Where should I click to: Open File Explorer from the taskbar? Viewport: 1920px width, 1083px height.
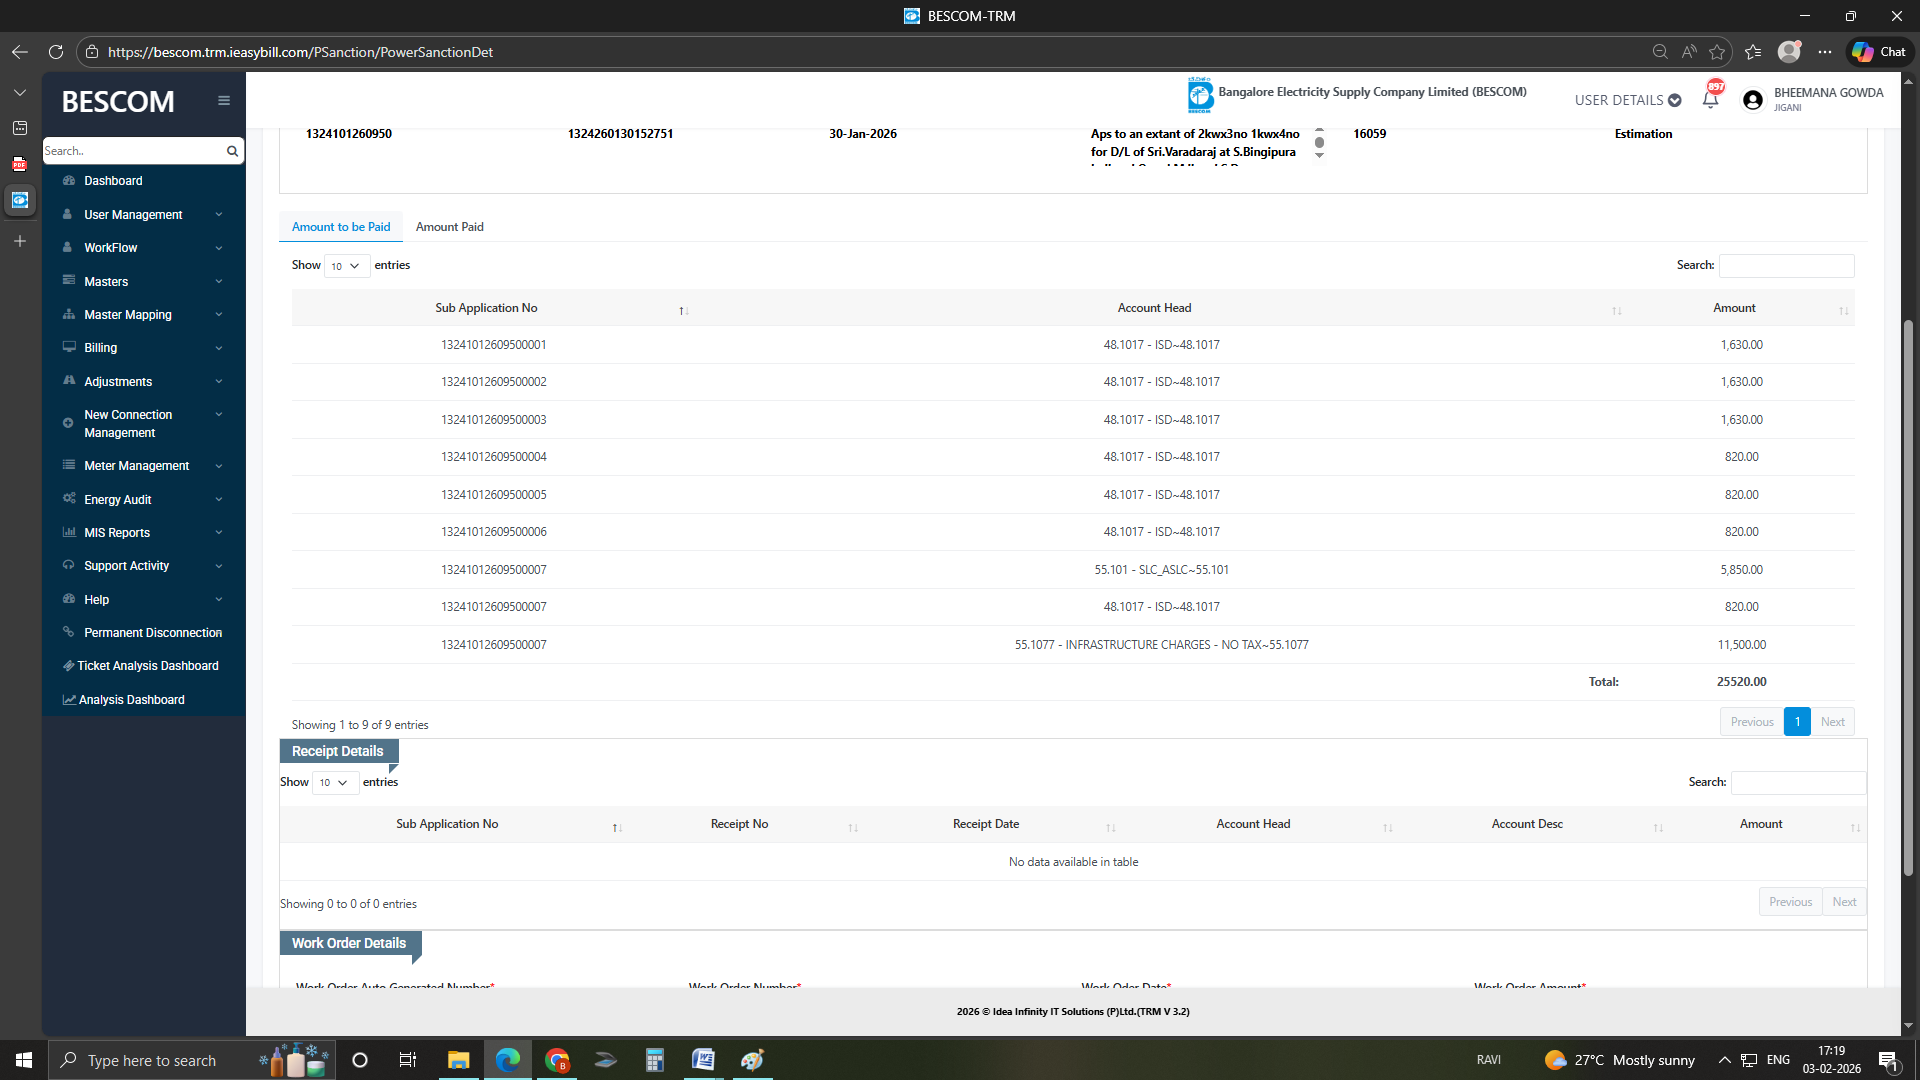(x=458, y=1061)
